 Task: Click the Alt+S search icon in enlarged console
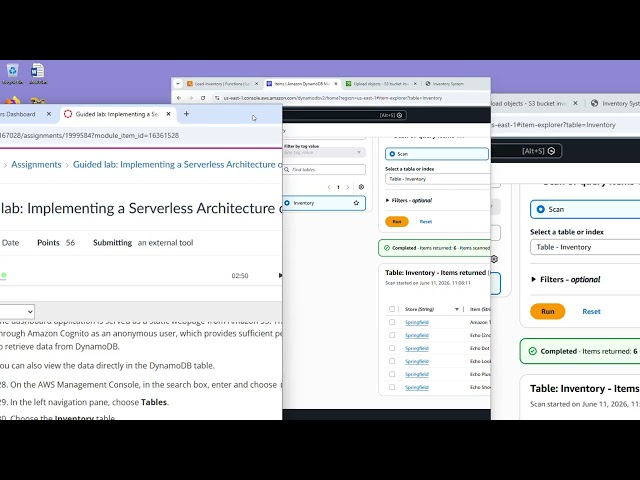click(x=551, y=151)
